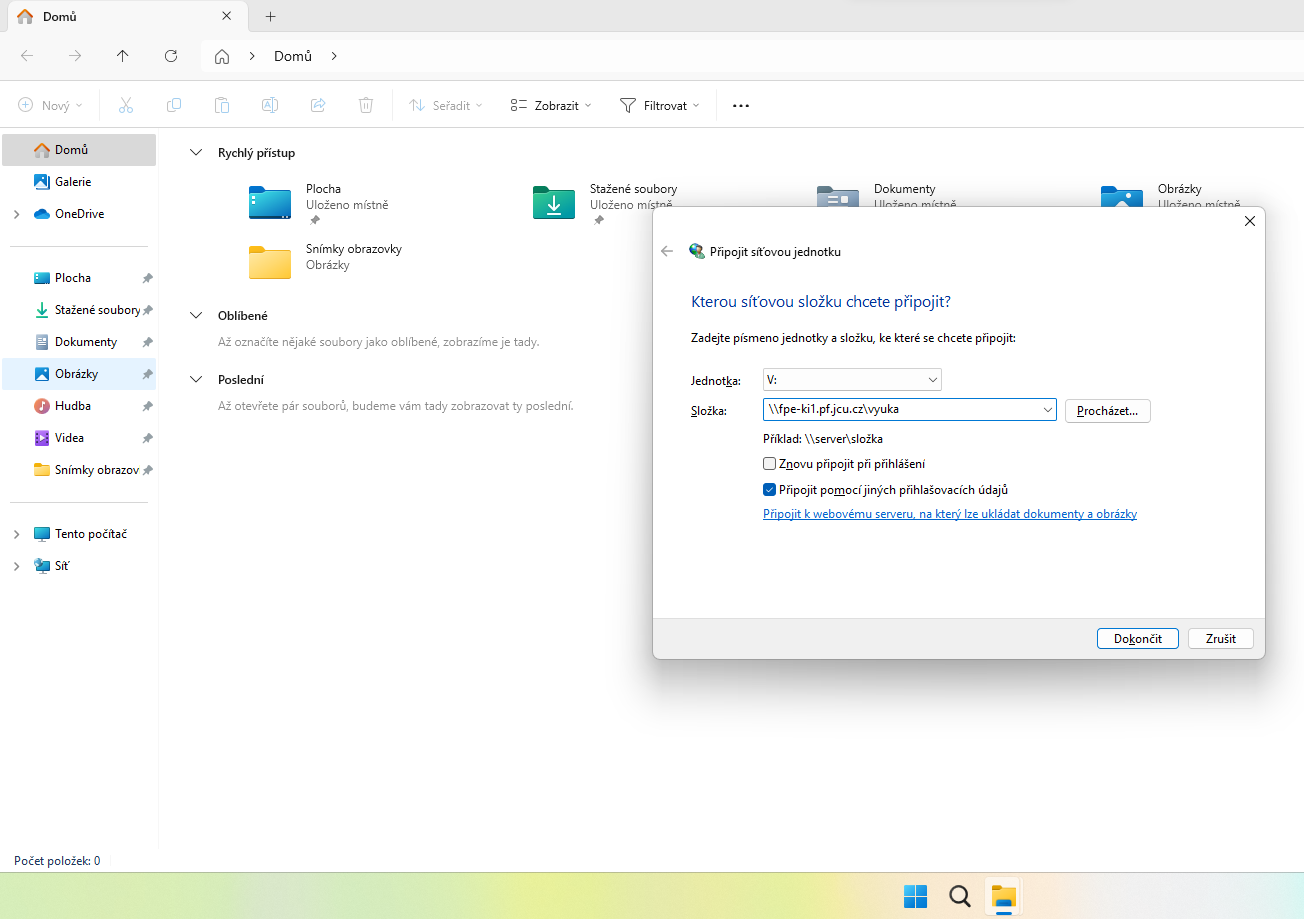Click Dokončit button in the dialog
Screen dimensions: 1304x919
[1138, 638]
